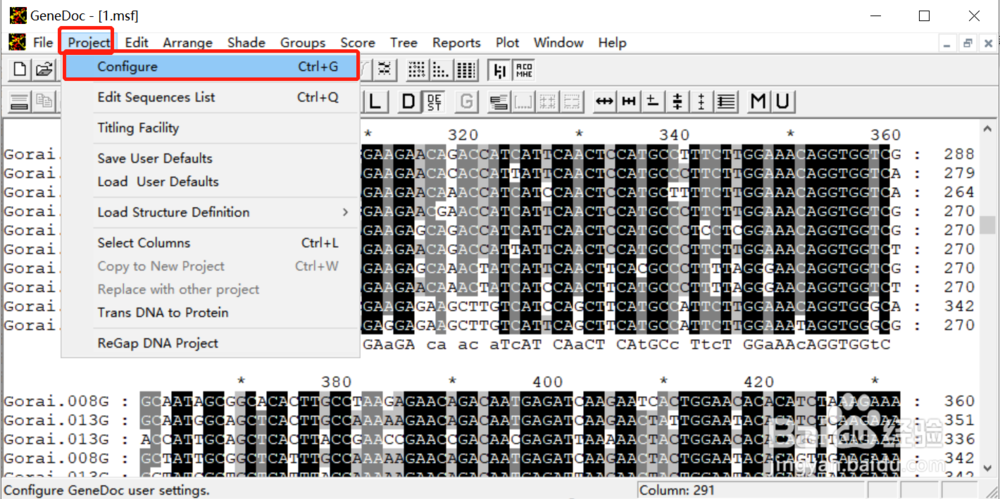The image size is (1000, 499).
Task: Expand Load Structure Definition submenu
Action: pos(211,212)
